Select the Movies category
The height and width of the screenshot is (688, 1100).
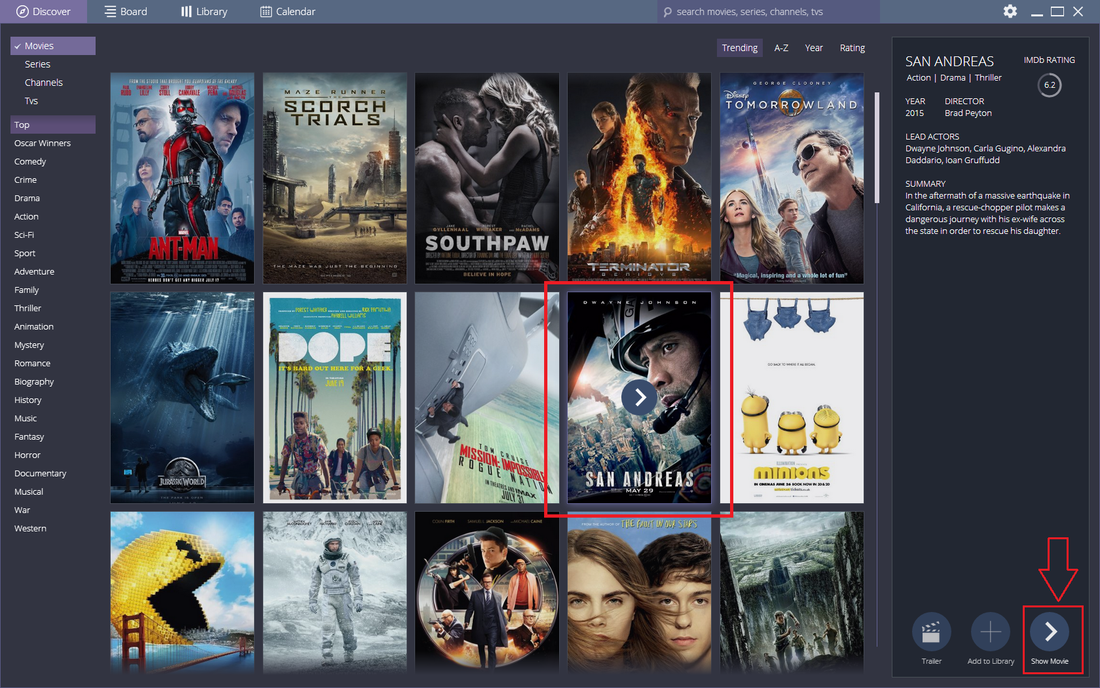(53, 46)
